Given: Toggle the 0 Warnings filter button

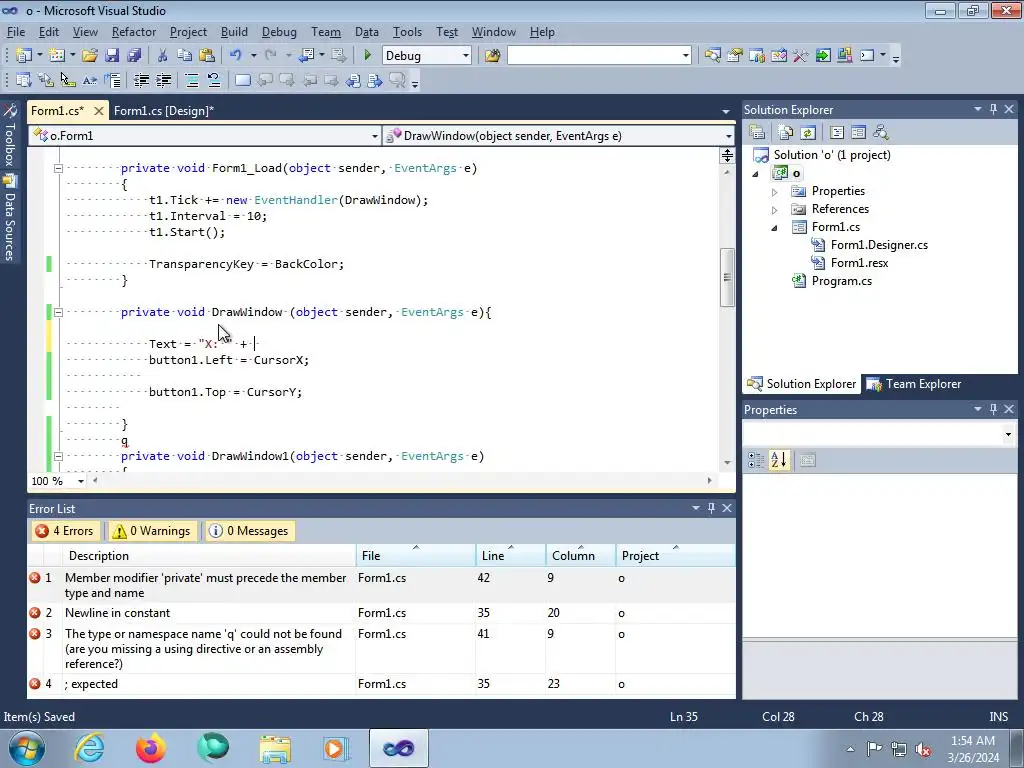Looking at the screenshot, I should tap(152, 531).
